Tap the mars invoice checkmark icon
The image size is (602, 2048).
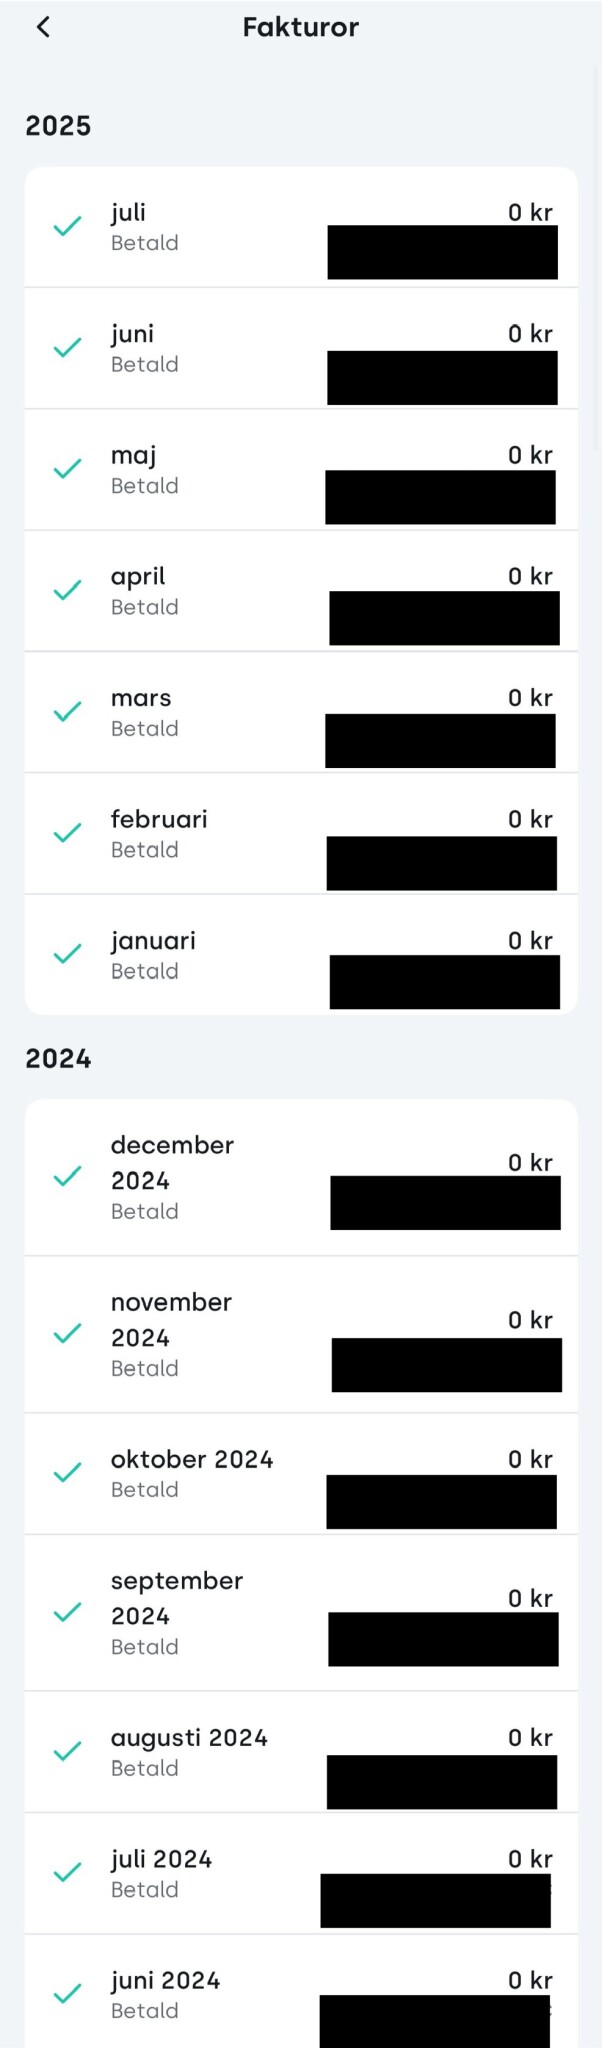point(67,712)
